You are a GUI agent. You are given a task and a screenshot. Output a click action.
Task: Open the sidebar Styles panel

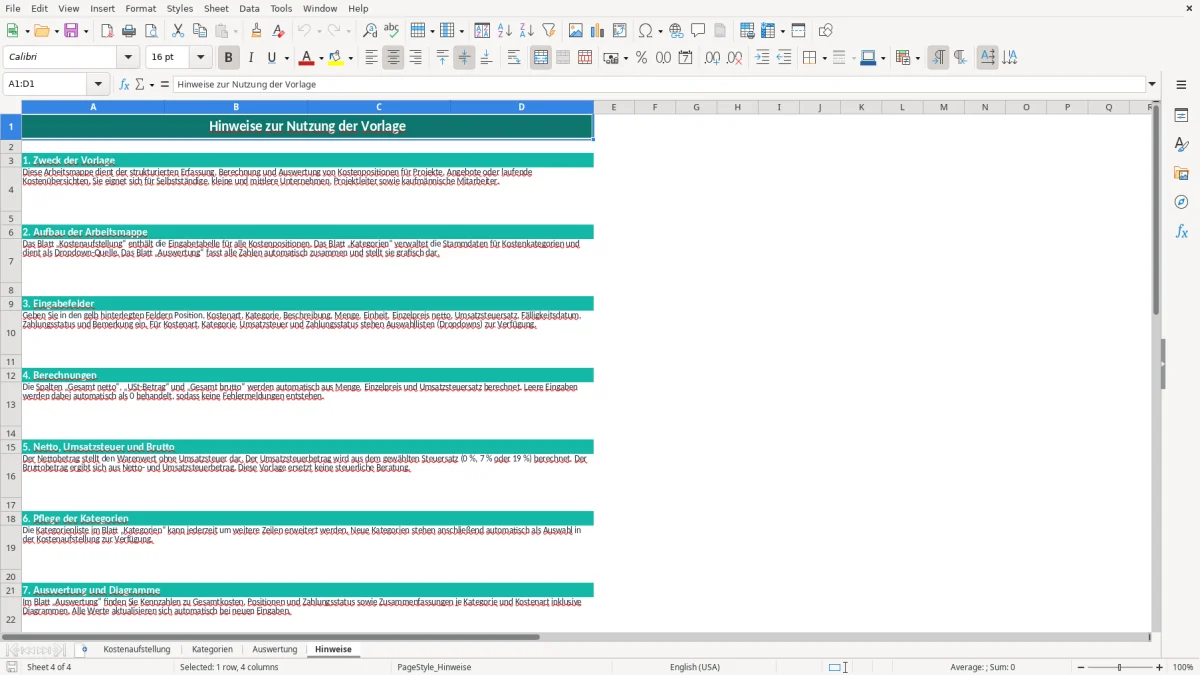1181,144
